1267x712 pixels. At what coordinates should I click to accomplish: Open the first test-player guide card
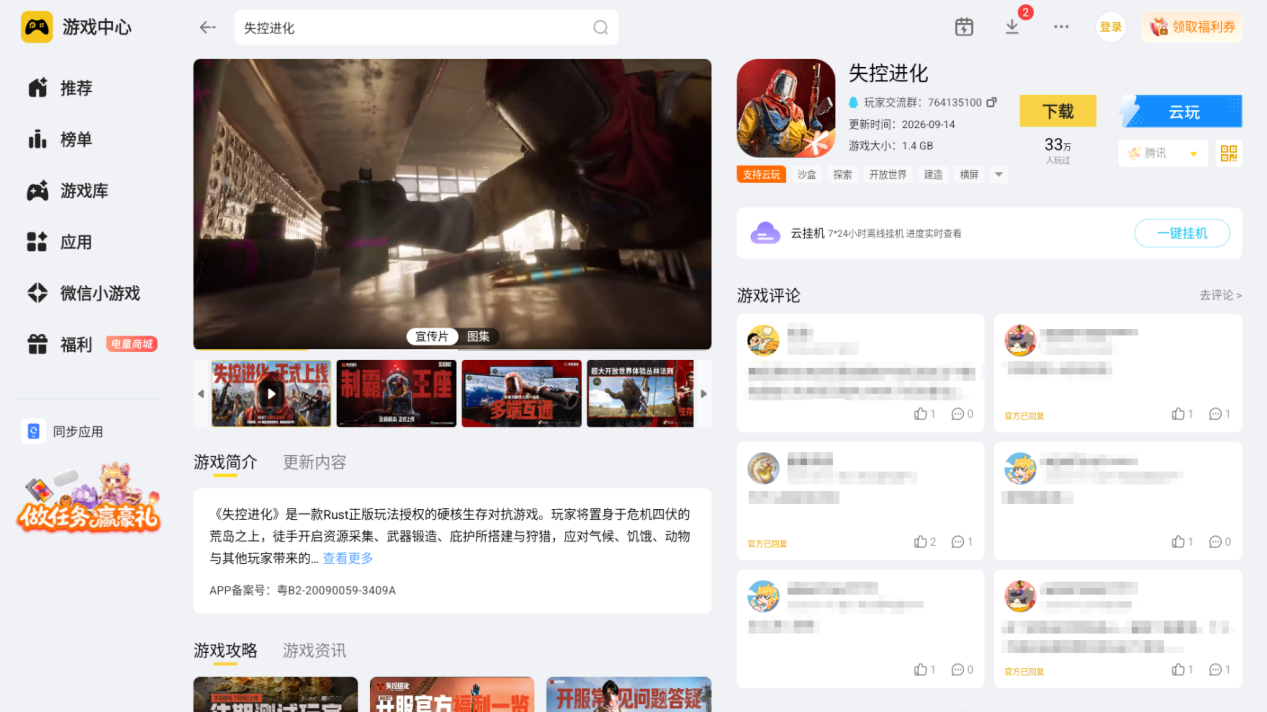pyautogui.click(x=275, y=694)
